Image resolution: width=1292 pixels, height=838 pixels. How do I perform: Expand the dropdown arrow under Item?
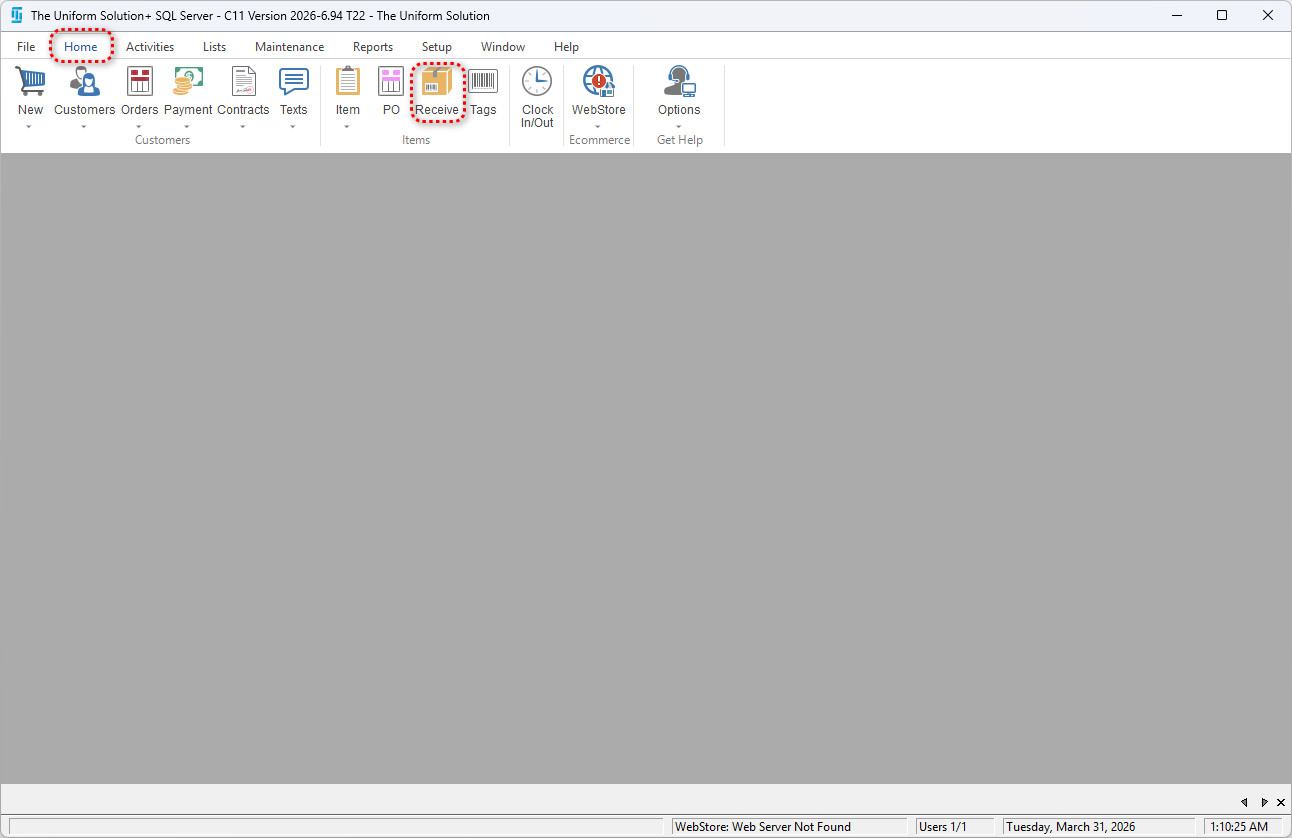[x=347, y=127]
